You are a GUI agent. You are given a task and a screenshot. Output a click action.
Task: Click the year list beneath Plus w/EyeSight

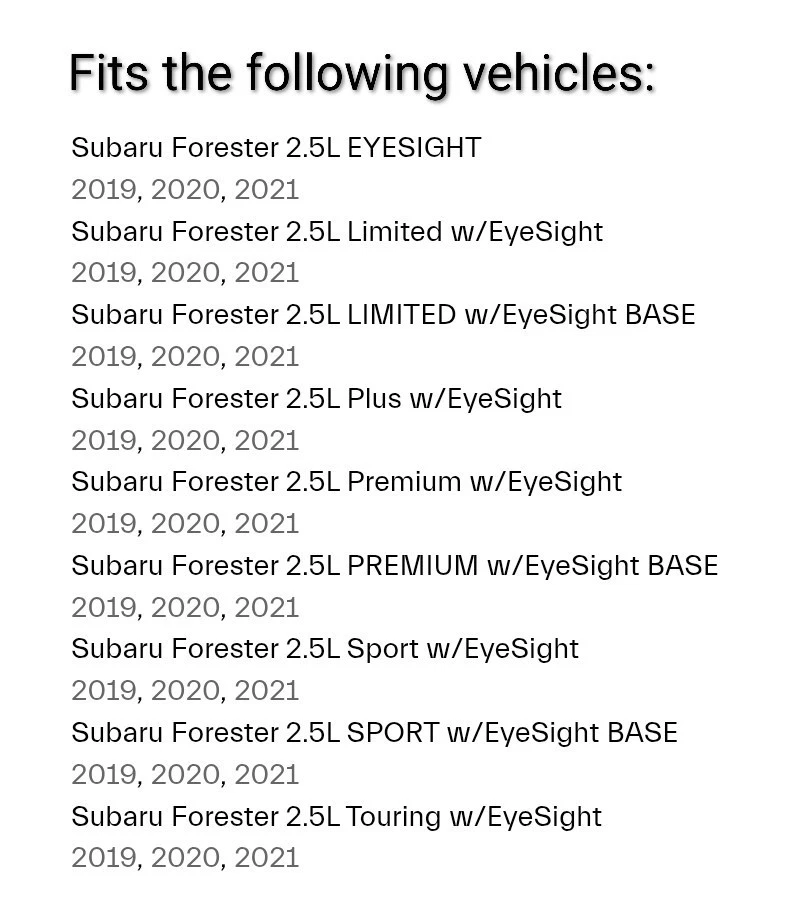[185, 440]
